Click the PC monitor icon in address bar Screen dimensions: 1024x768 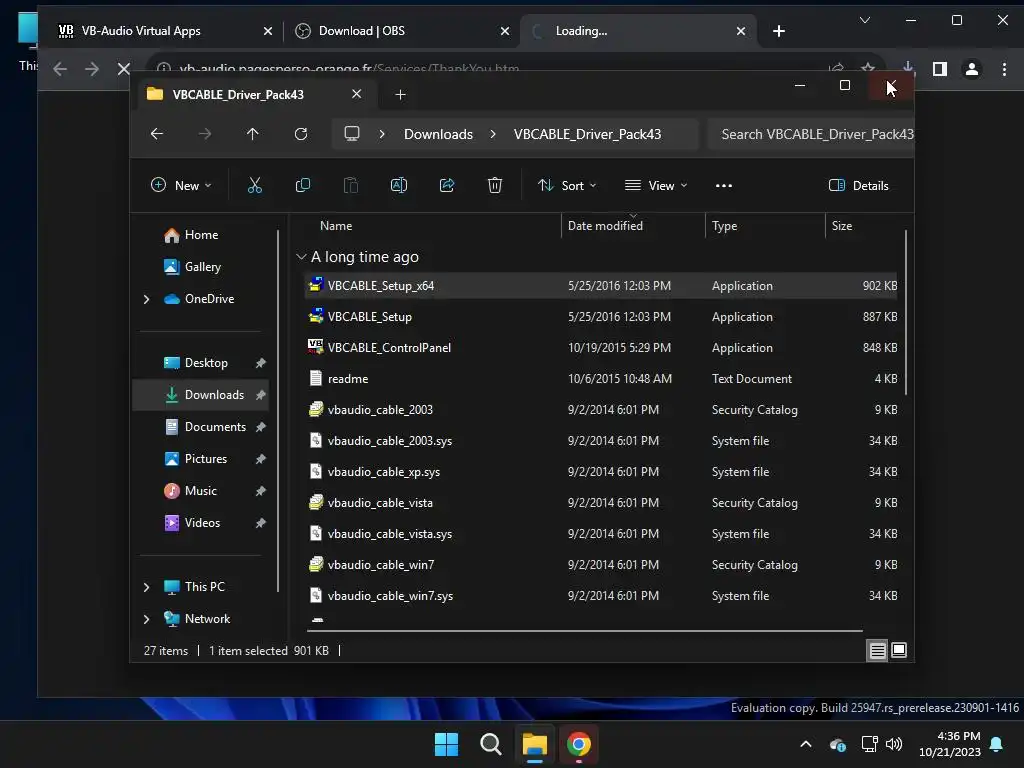coord(352,134)
